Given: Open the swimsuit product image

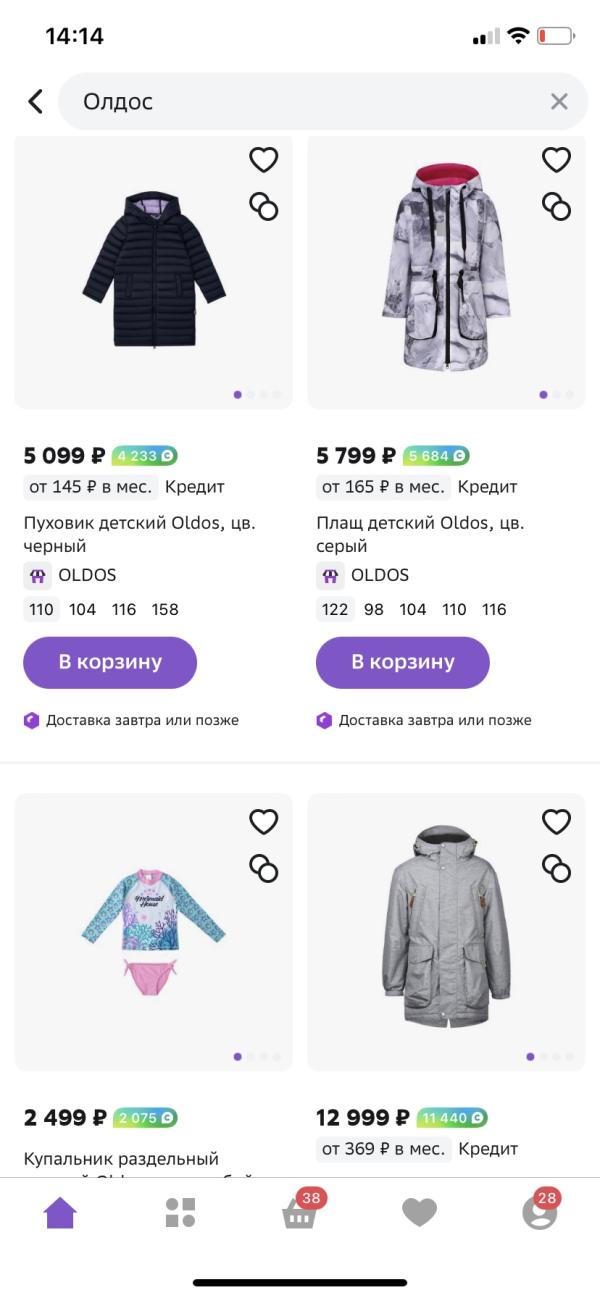Looking at the screenshot, I should pos(153,930).
